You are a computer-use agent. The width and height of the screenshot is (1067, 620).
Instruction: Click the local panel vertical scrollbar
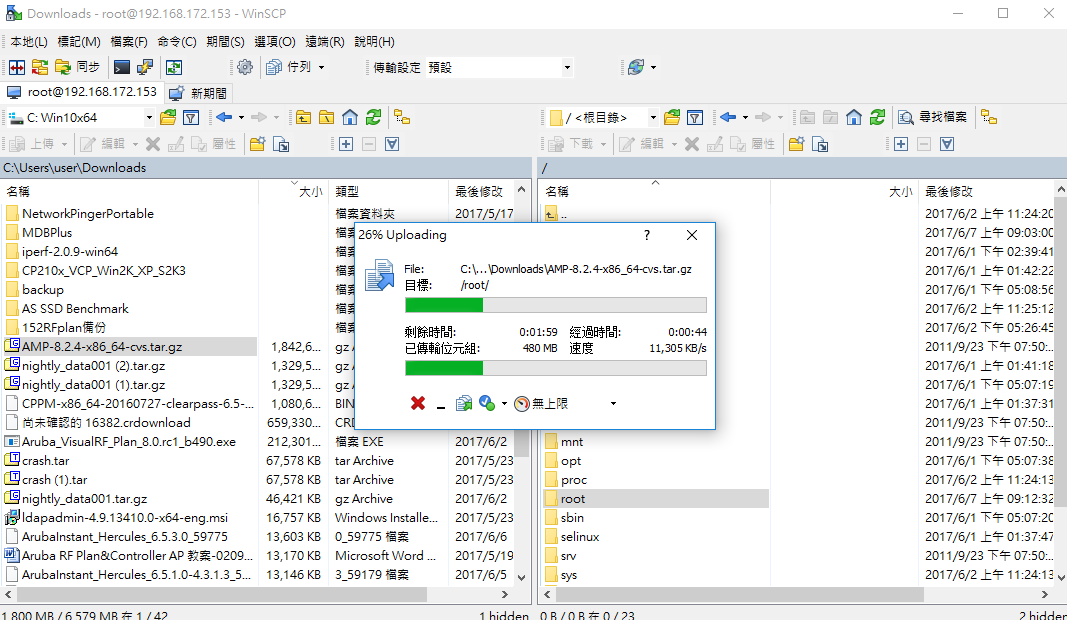click(x=521, y=384)
